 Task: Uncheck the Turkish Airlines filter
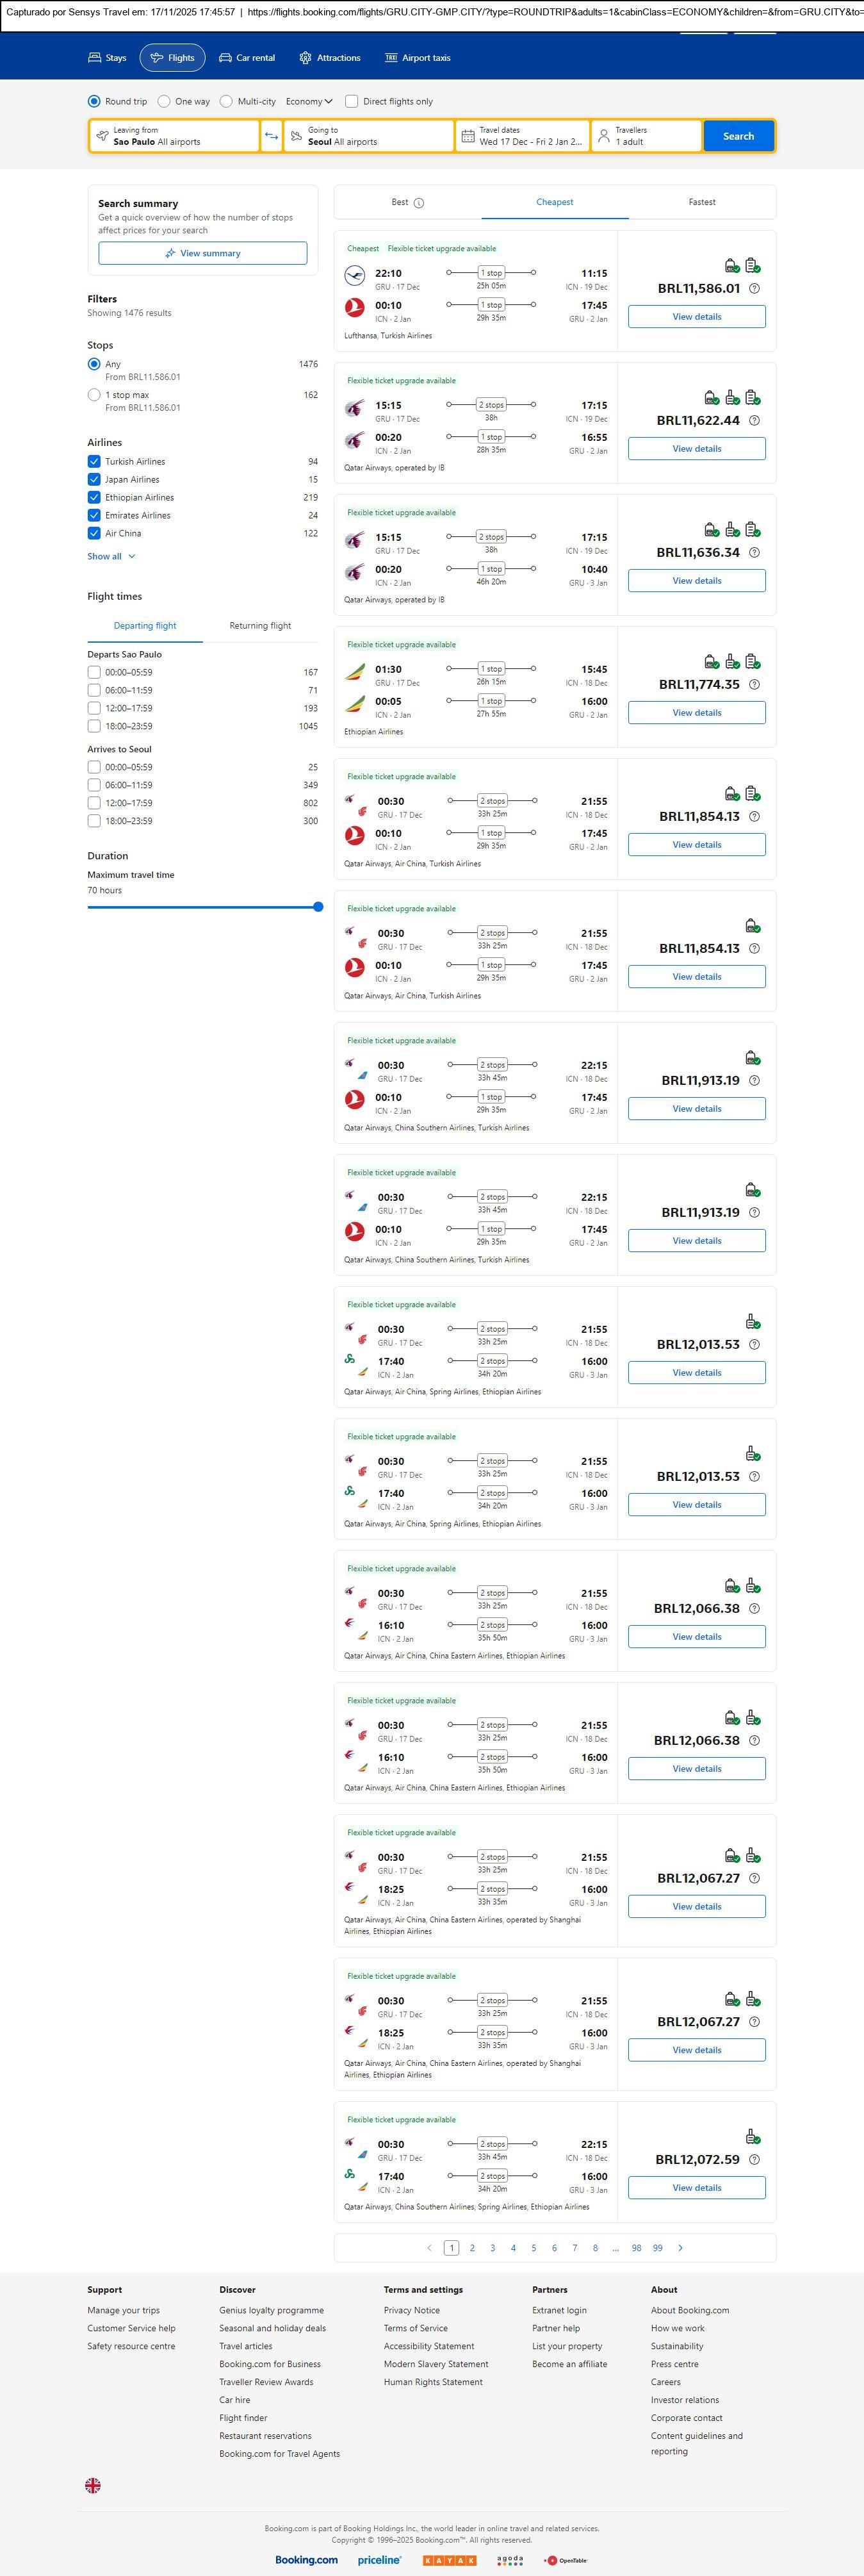click(x=94, y=461)
